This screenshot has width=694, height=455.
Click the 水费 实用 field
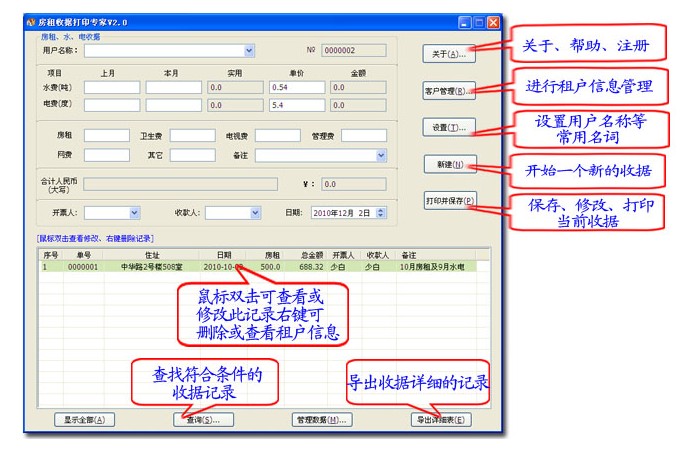click(x=235, y=88)
